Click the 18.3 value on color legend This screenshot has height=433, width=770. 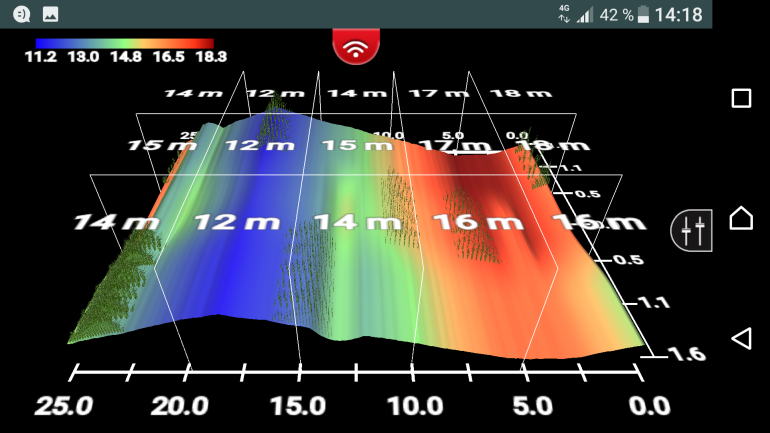tap(195, 57)
